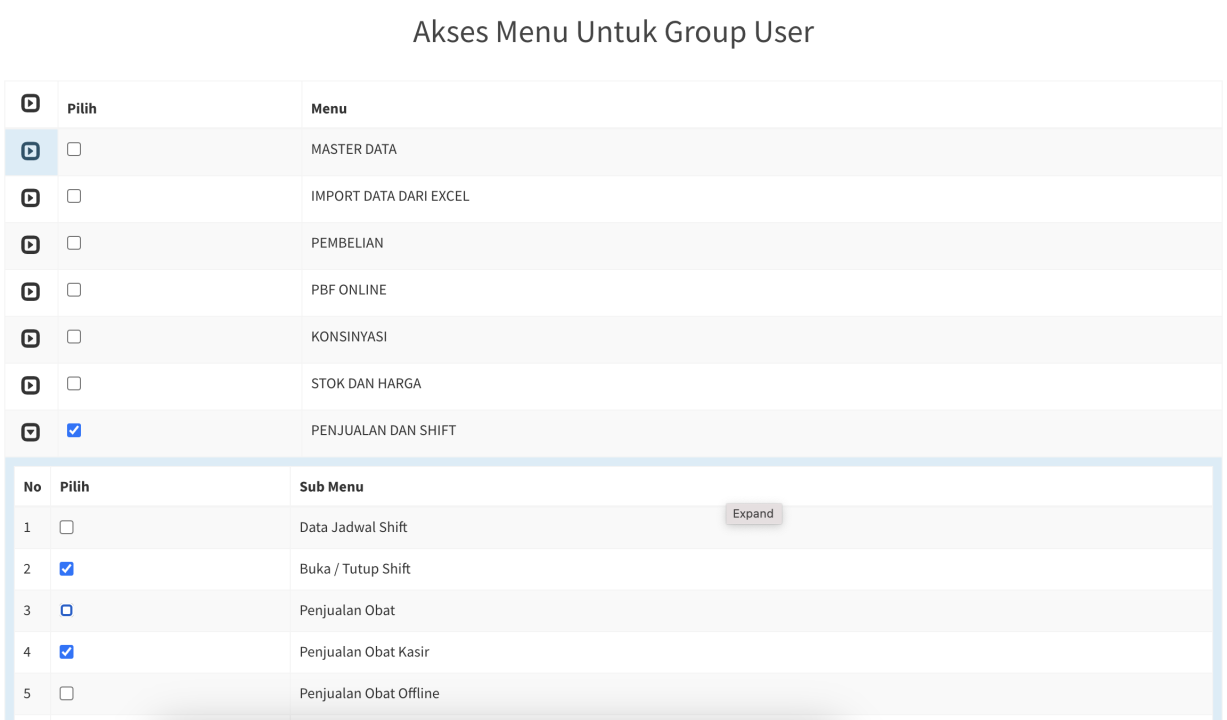
Task: Tick the PEMBELIAN menu checkbox
Action: [x=74, y=243]
